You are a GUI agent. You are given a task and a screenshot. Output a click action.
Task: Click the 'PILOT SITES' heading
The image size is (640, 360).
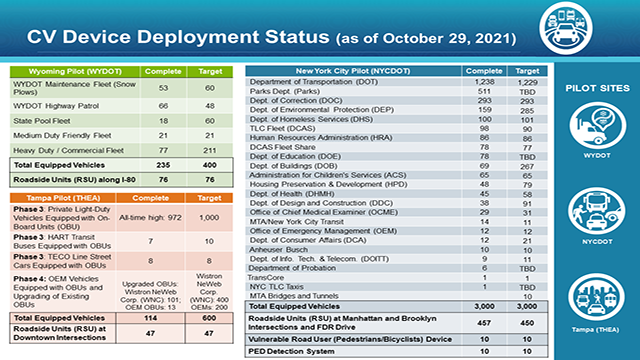click(597, 88)
